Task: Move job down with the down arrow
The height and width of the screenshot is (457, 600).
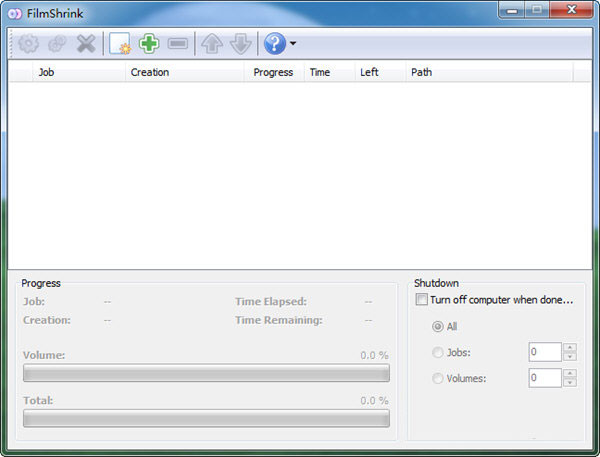Action: pos(241,44)
